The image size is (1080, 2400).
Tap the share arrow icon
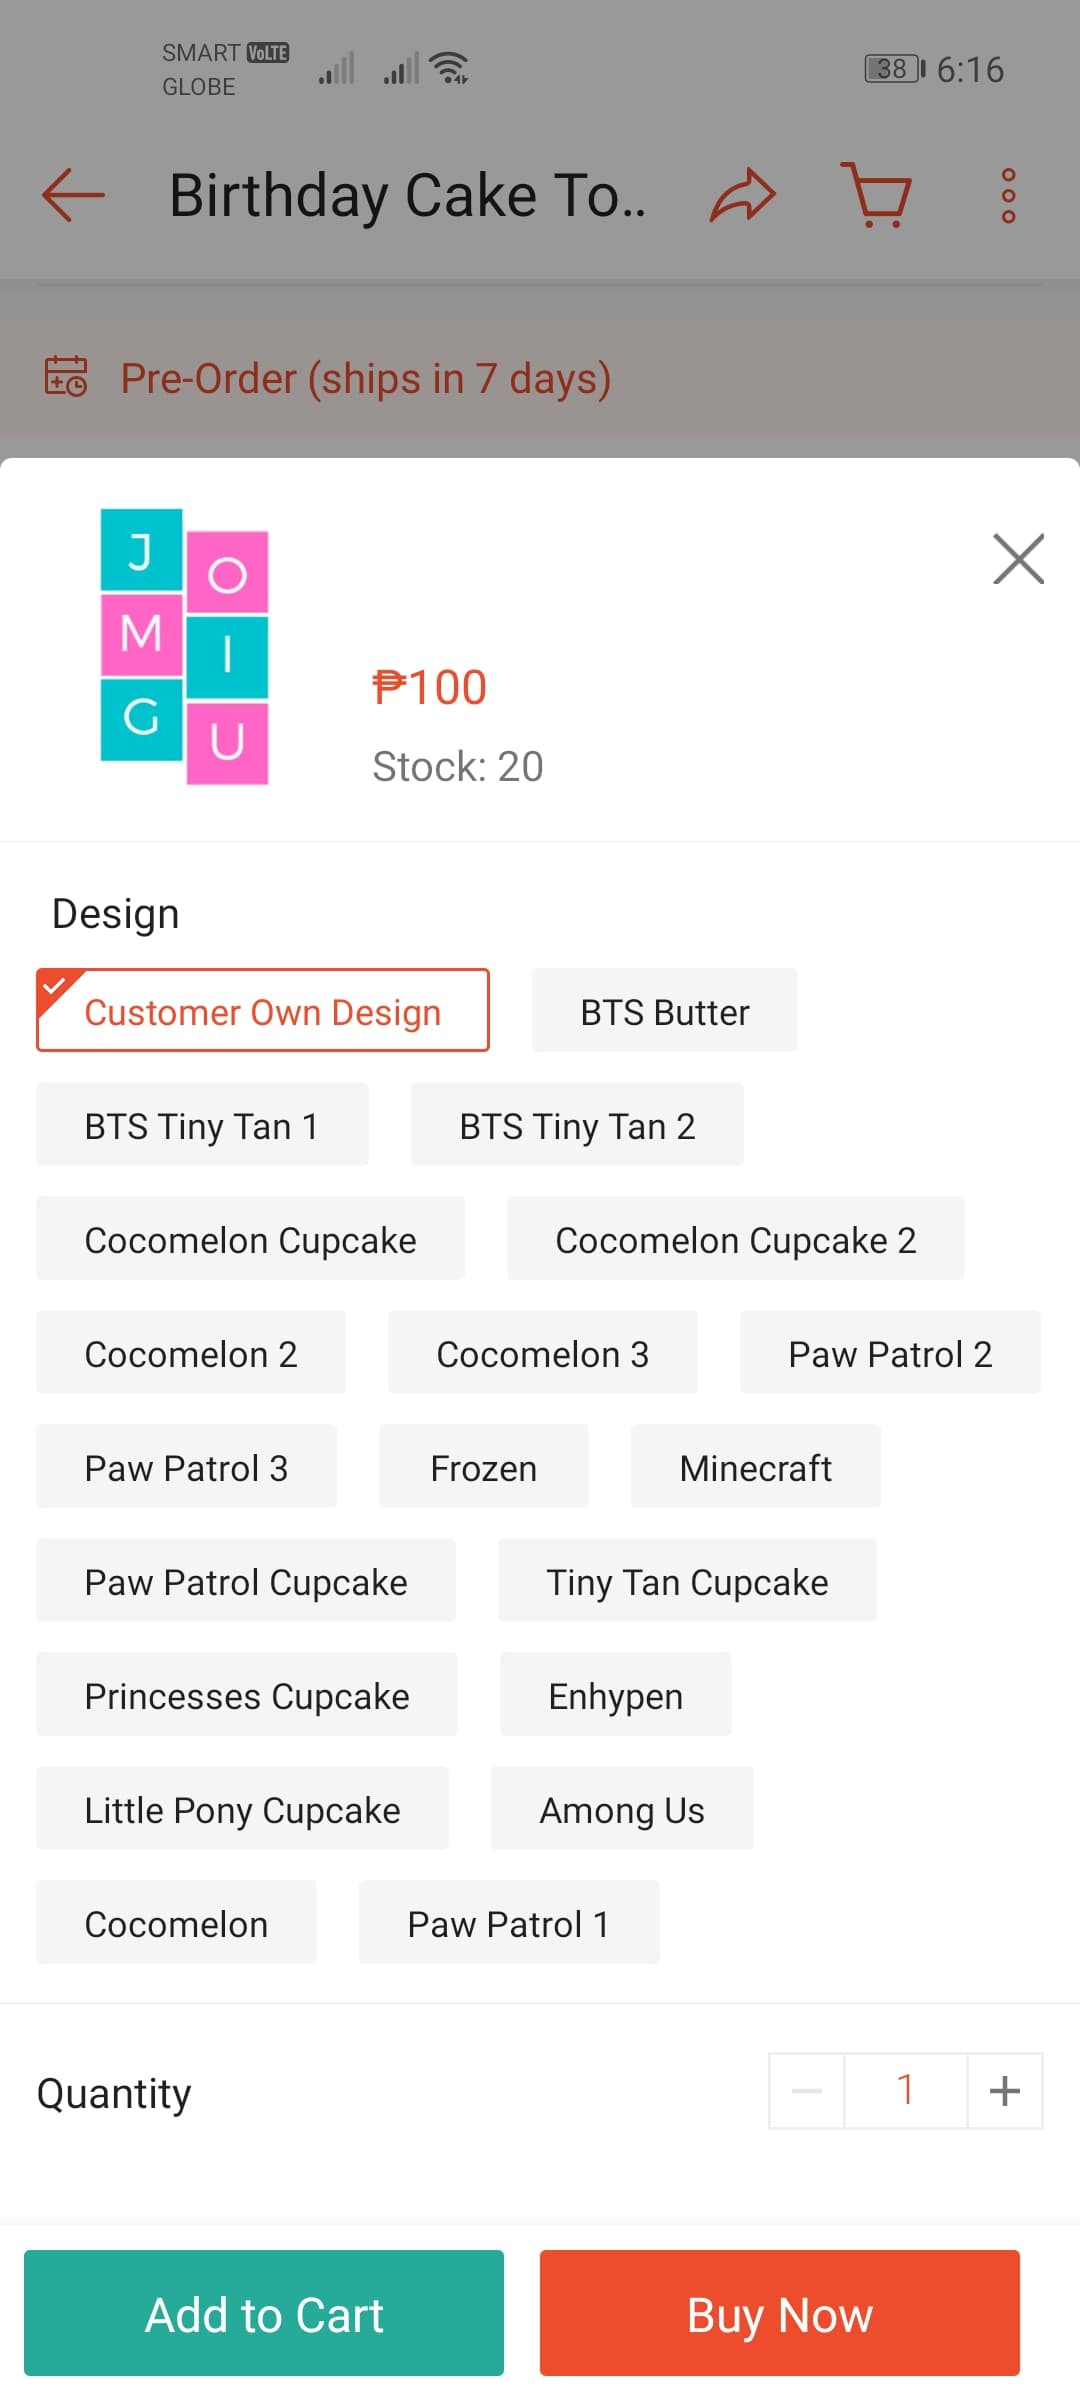(x=743, y=194)
